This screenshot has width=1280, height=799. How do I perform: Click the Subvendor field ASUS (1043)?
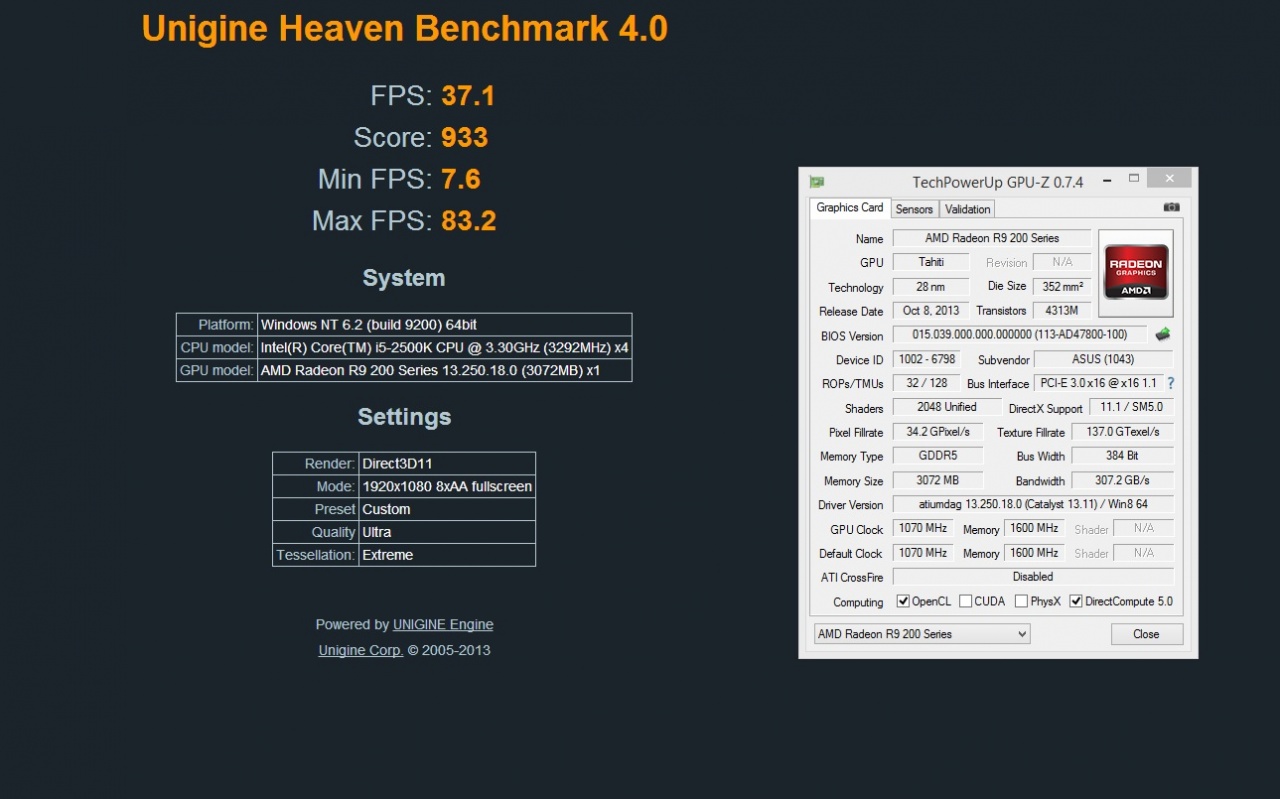pyautogui.click(x=1104, y=359)
